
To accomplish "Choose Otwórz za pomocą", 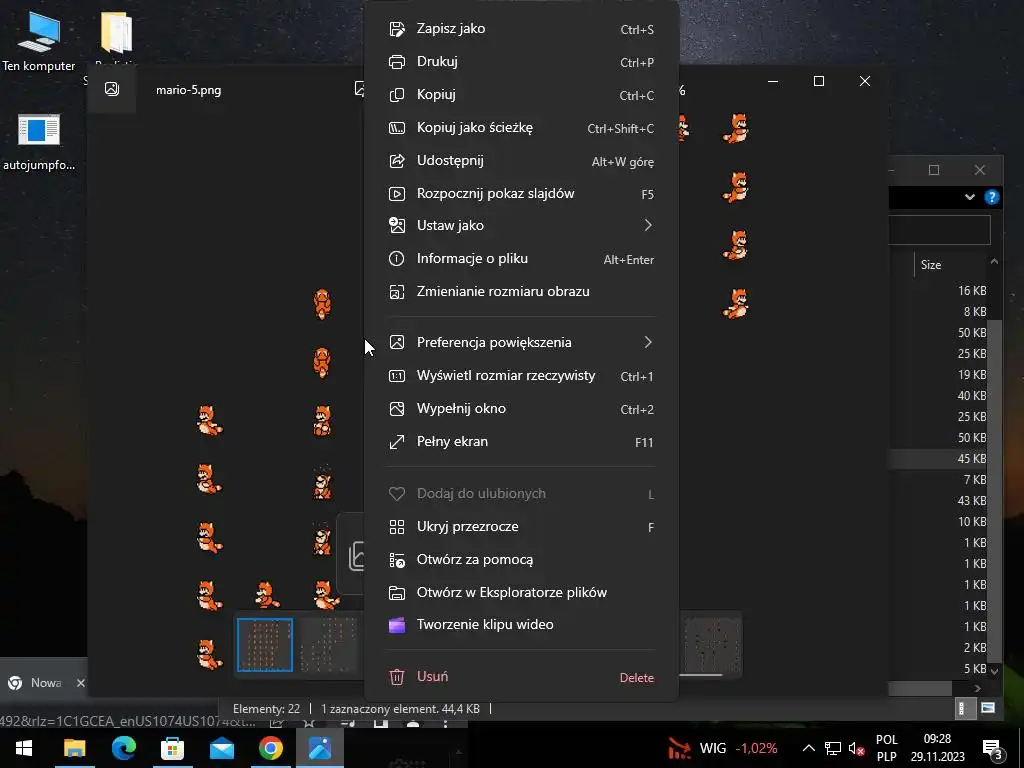I will click(521, 560).
